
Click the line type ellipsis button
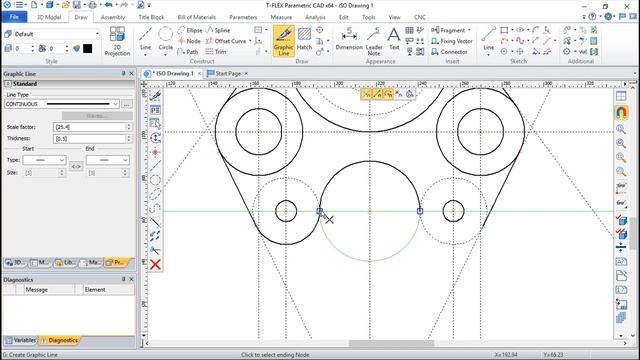pyautogui.click(x=127, y=104)
